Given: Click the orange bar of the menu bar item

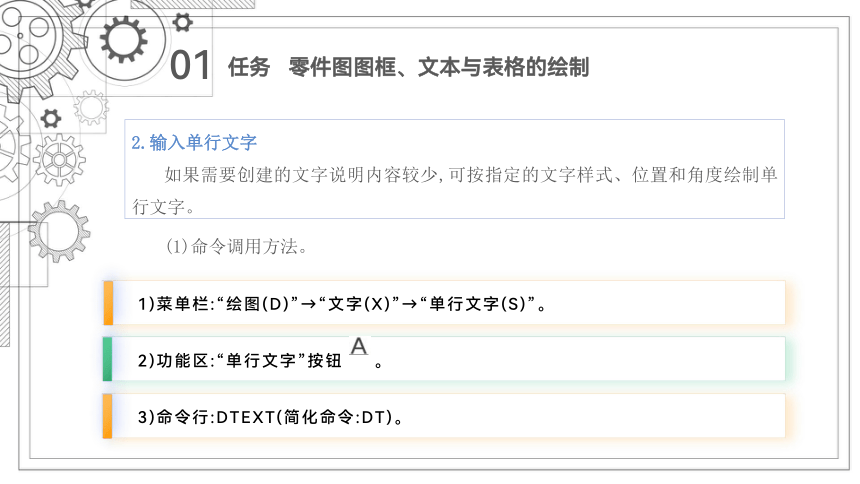Looking at the screenshot, I should point(108,303).
